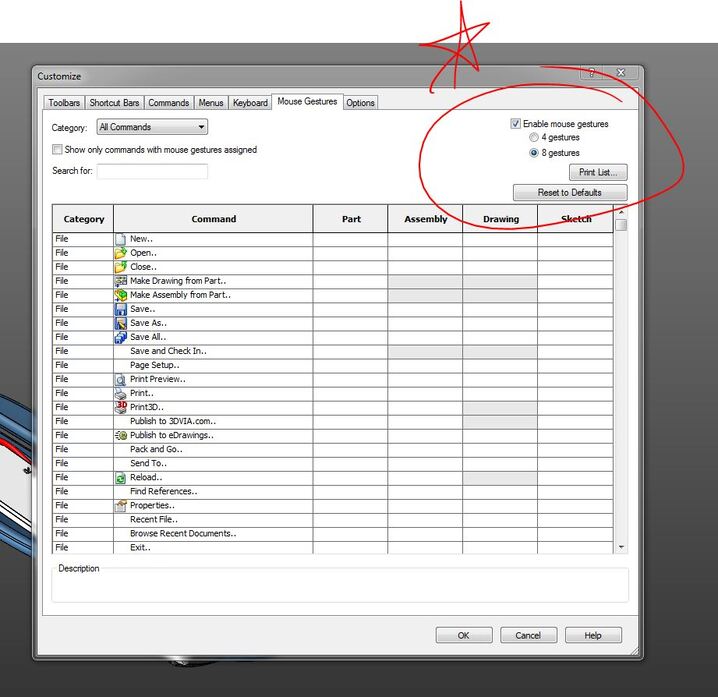Click the Reload command icon
This screenshot has width=718, height=697.
click(120, 478)
